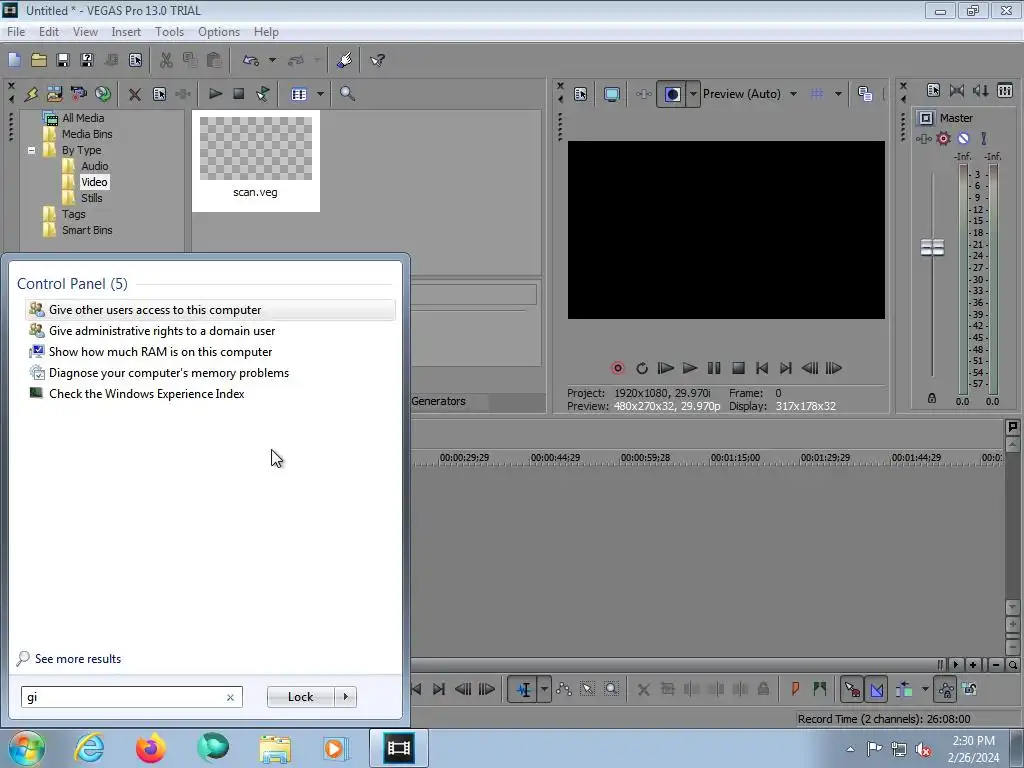This screenshot has height=768, width=1024.
Task: Open the Auto Ripple dropdown arrow
Action: coord(925,689)
